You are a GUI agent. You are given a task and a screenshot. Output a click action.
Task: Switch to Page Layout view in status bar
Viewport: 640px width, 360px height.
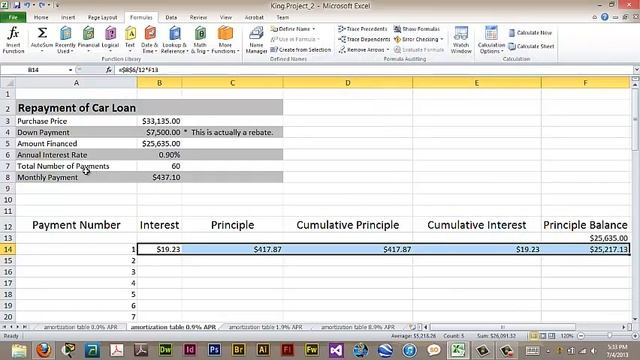click(x=543, y=336)
